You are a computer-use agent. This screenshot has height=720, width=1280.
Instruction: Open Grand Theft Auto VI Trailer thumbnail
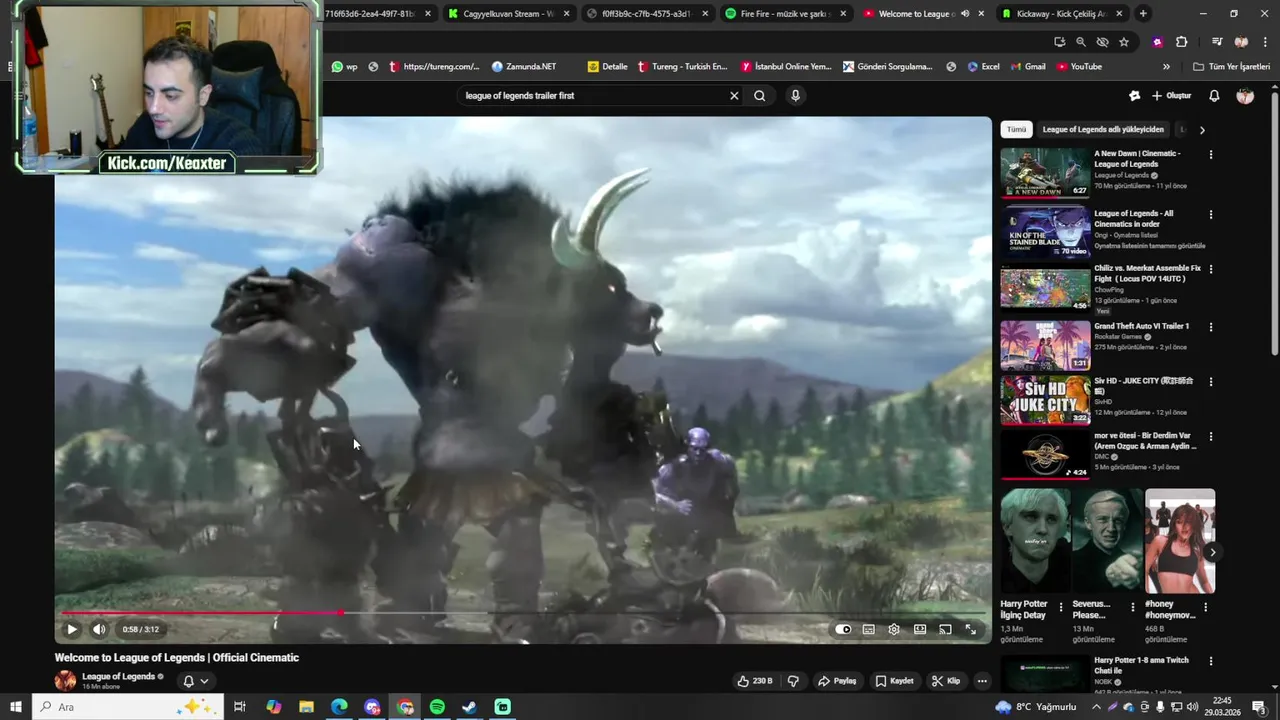(x=1045, y=345)
